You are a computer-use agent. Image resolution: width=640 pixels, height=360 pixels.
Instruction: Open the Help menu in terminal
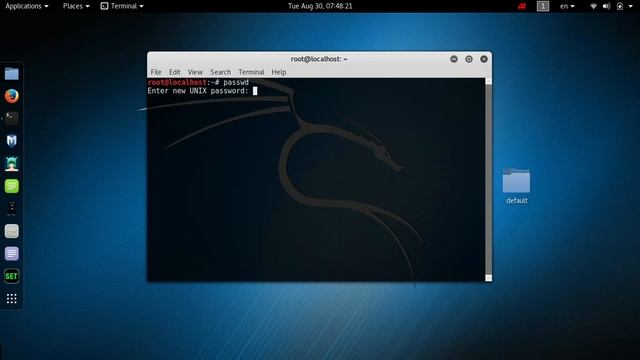(x=279, y=72)
